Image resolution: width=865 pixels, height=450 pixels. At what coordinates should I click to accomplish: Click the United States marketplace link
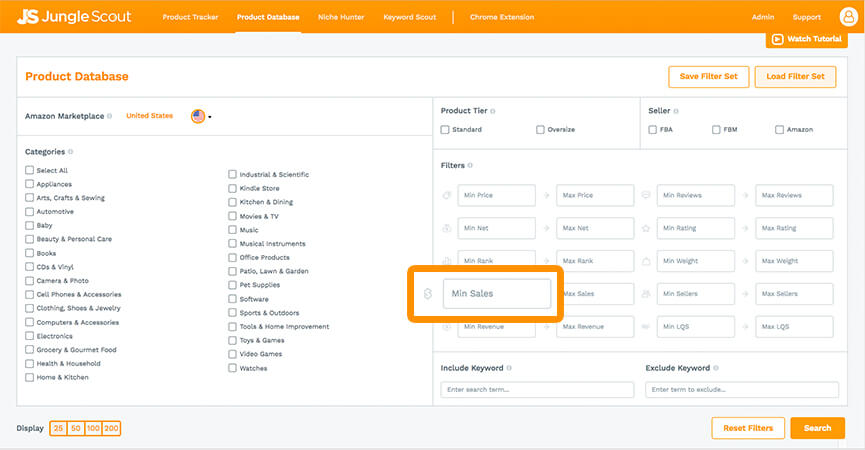(149, 116)
